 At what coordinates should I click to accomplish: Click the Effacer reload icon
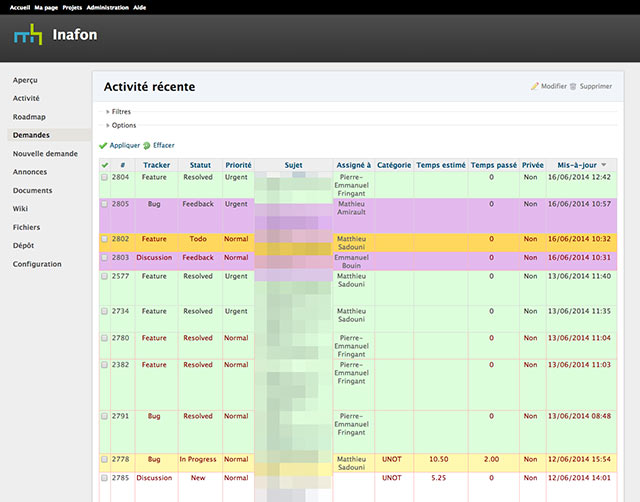pyautogui.click(x=147, y=145)
